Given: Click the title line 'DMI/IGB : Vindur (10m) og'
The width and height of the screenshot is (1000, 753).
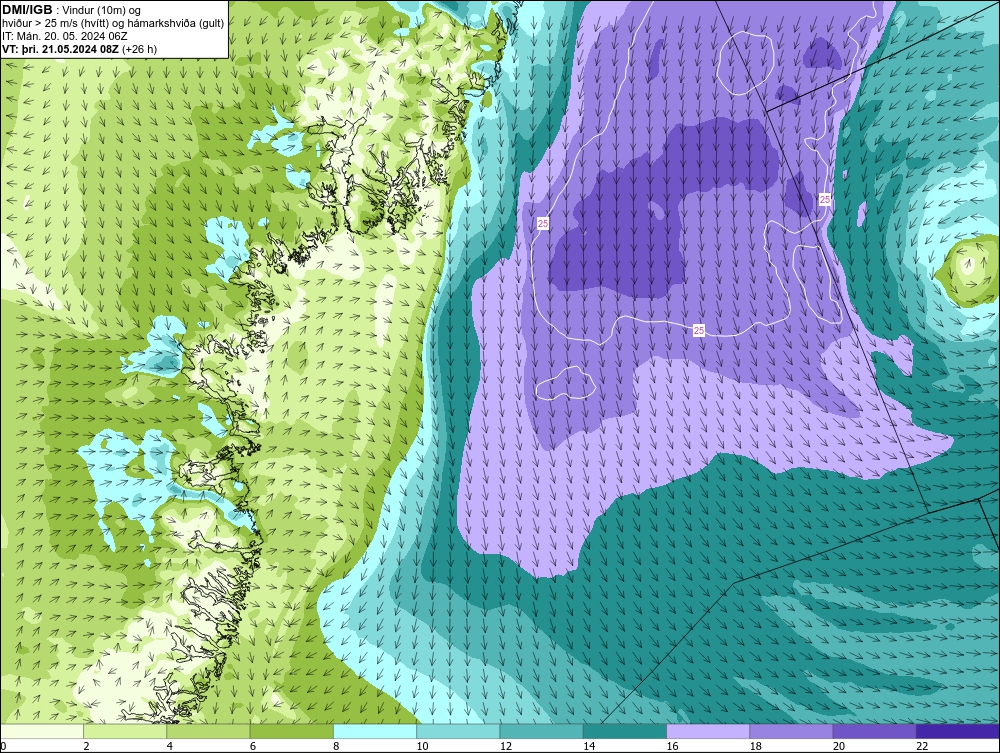Looking at the screenshot, I should [72, 10].
